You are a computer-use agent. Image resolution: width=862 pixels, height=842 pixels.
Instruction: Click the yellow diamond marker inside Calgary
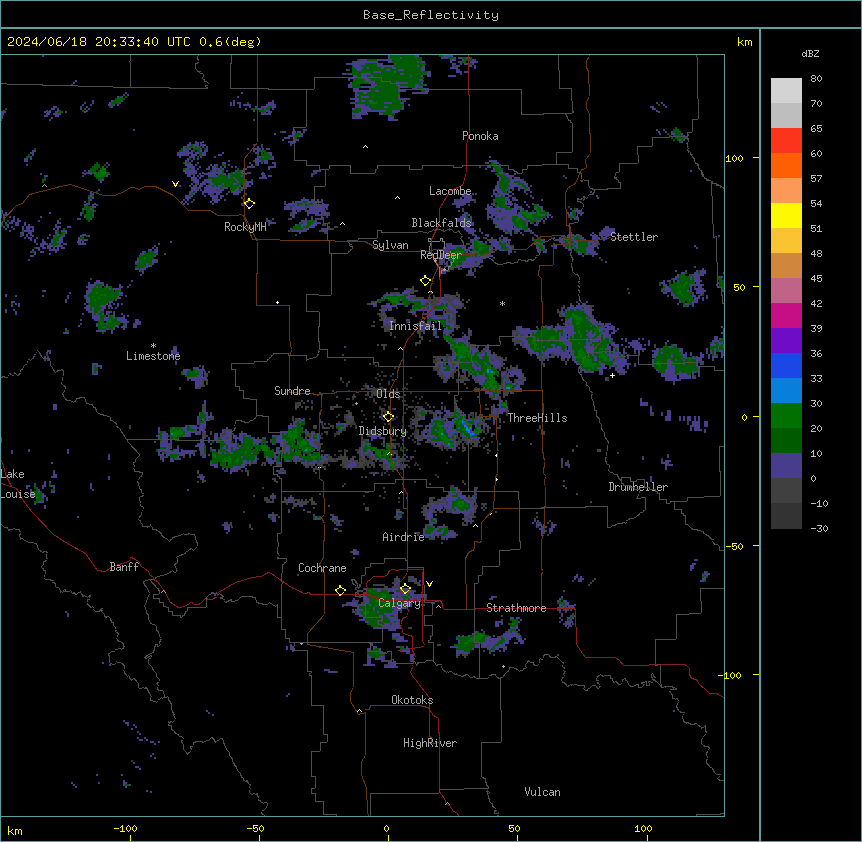[405, 589]
